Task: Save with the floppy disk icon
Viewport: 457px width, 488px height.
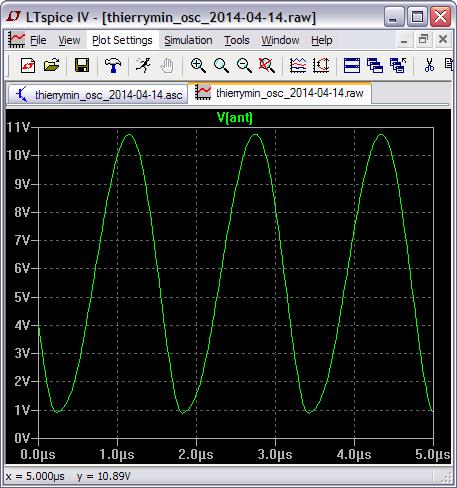Action: [82, 65]
